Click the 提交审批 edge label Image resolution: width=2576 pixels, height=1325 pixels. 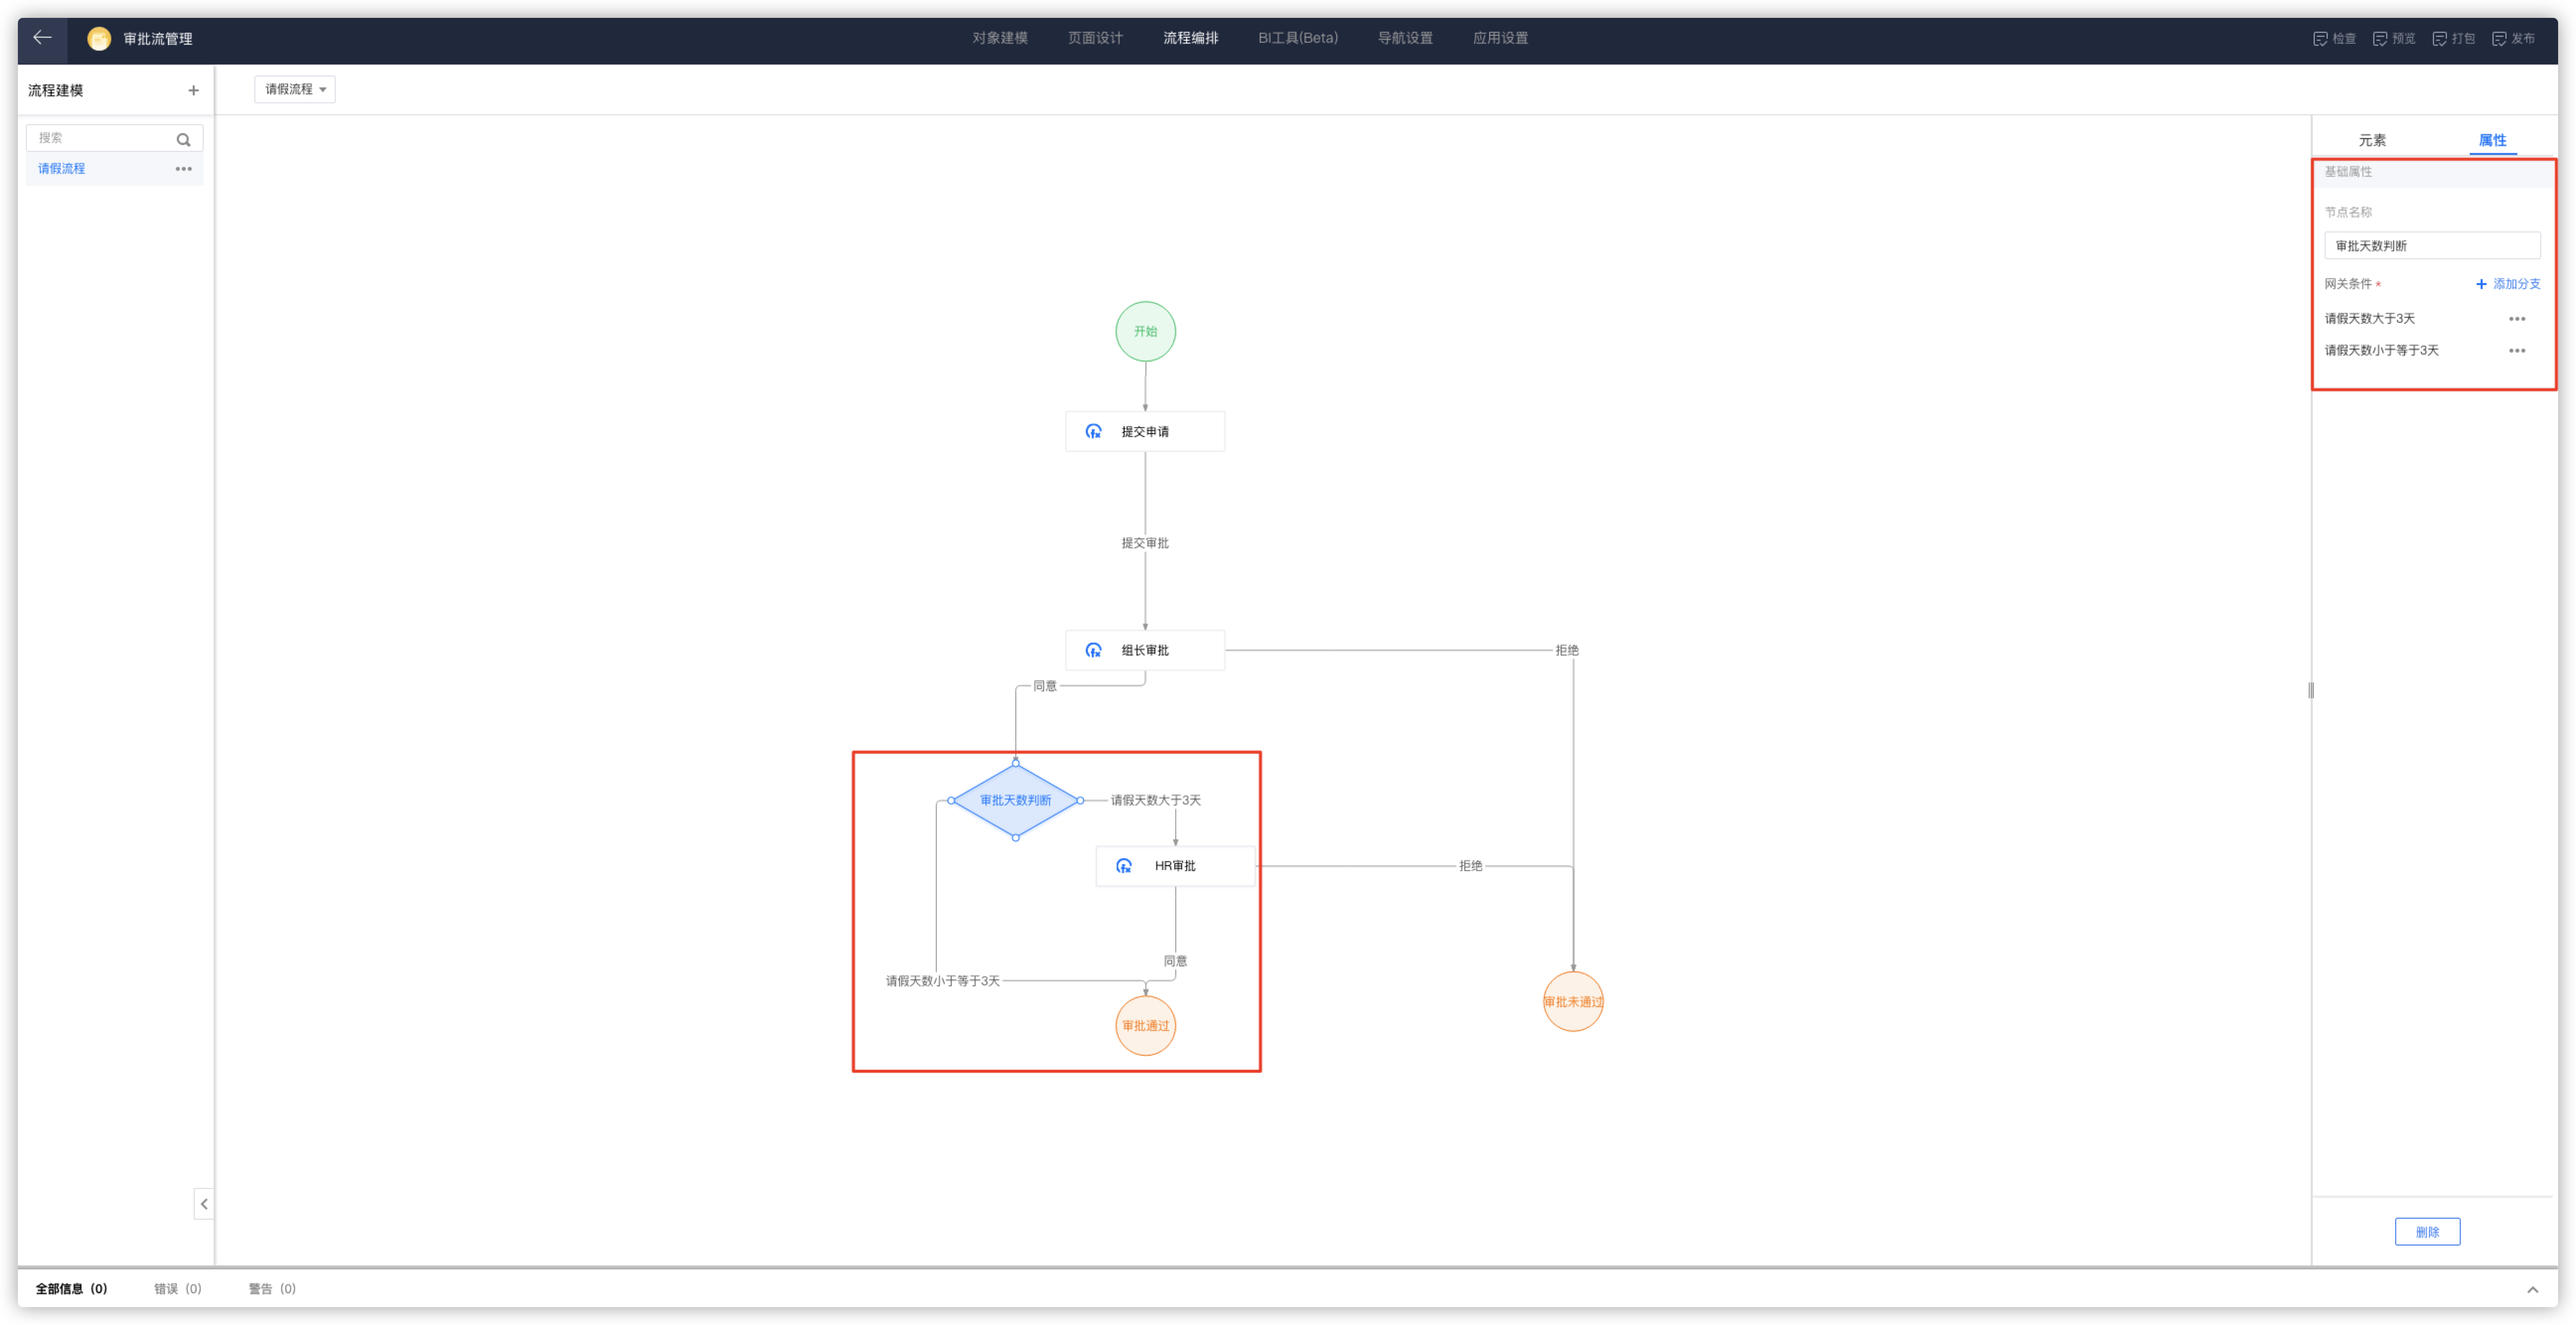tap(1145, 543)
